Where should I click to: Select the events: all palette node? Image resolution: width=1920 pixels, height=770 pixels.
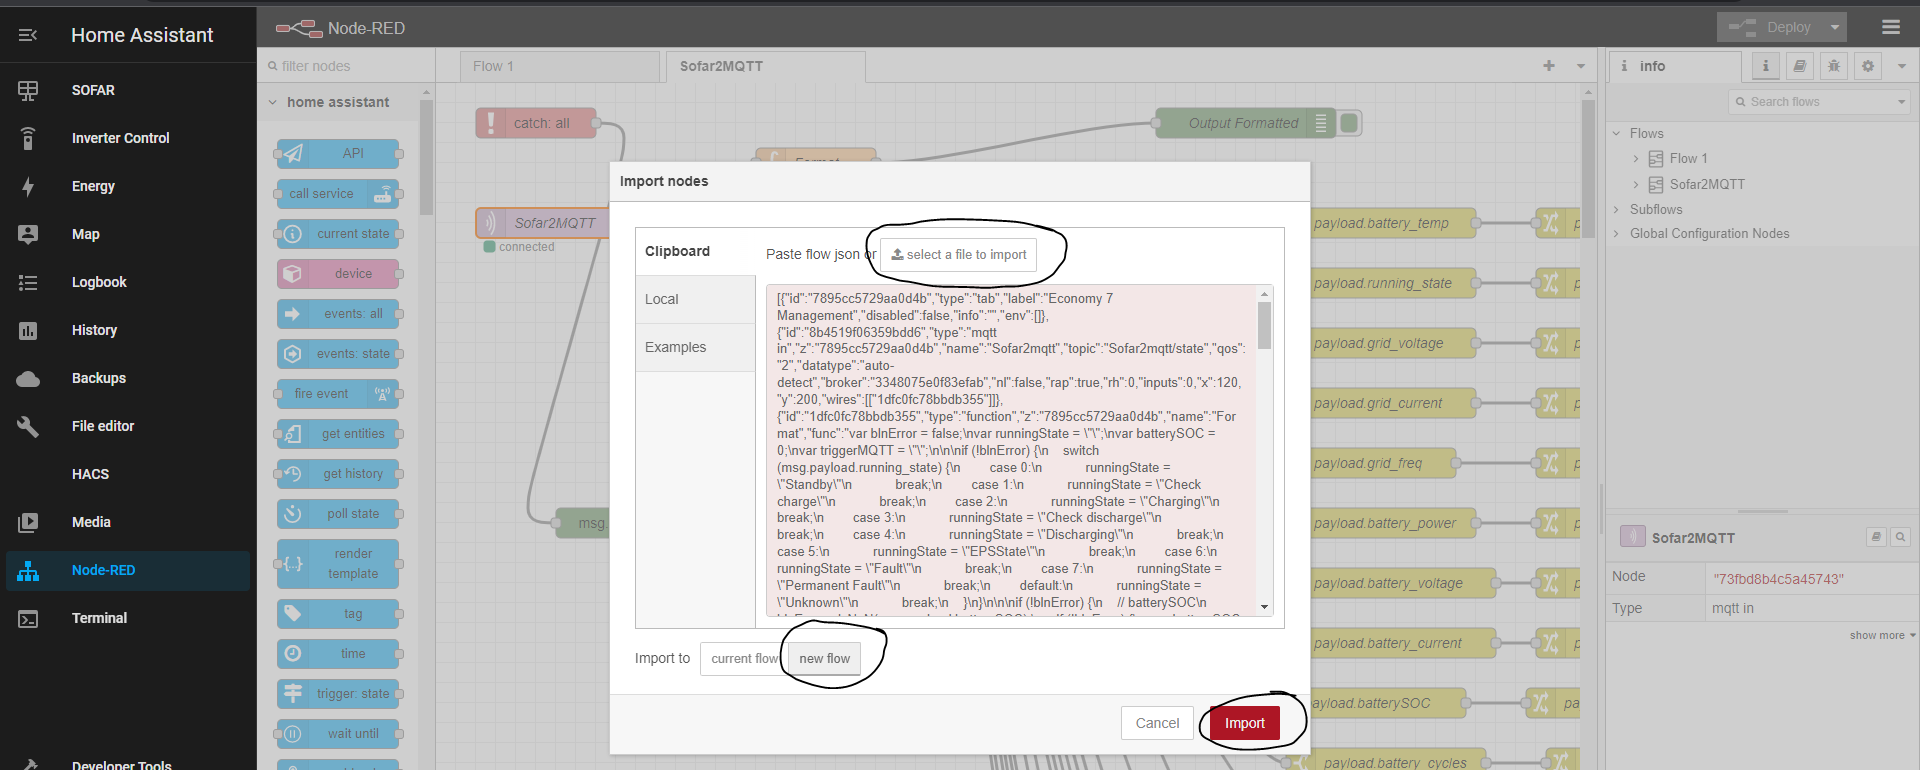pos(338,313)
